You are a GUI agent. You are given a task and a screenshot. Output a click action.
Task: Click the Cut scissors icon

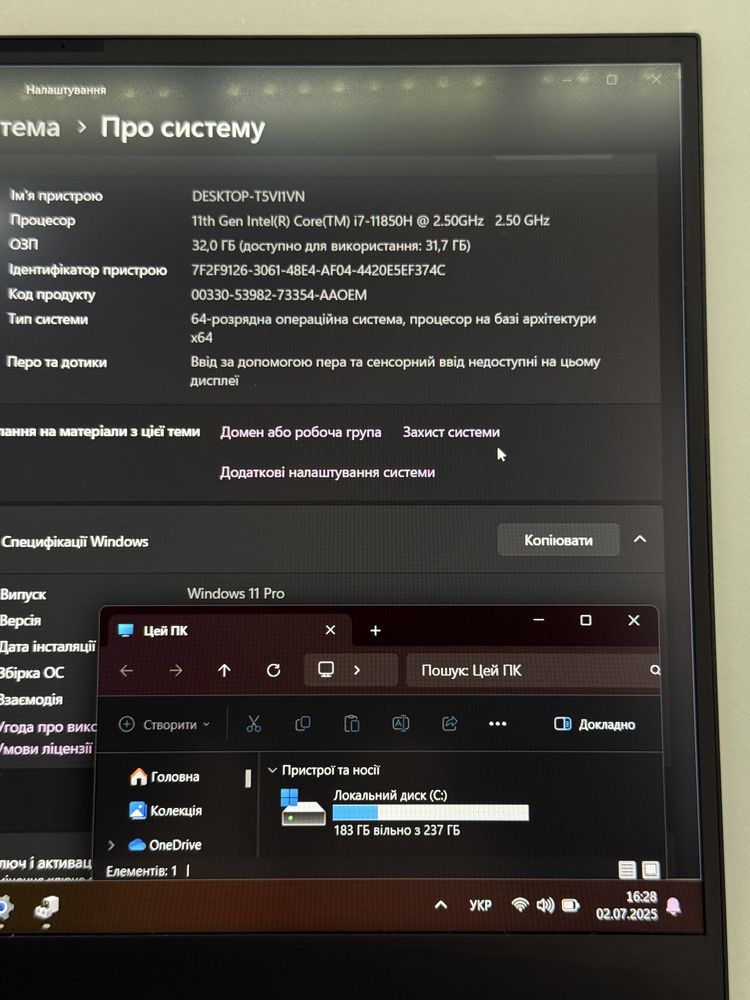[x=254, y=724]
